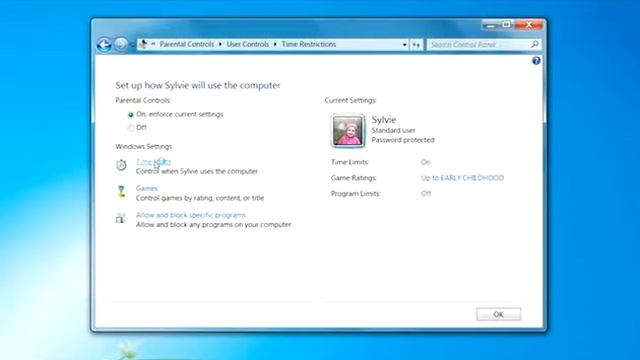Screen dimensions: 640x360
Task: Click the 'Program Limits:' label
Action: (356, 193)
